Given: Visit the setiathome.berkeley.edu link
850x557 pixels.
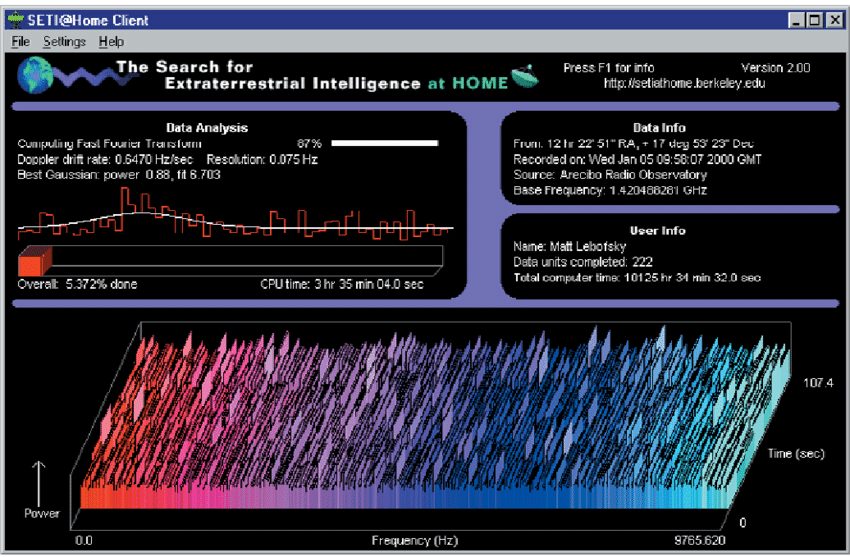Looking at the screenshot, I should point(684,83).
